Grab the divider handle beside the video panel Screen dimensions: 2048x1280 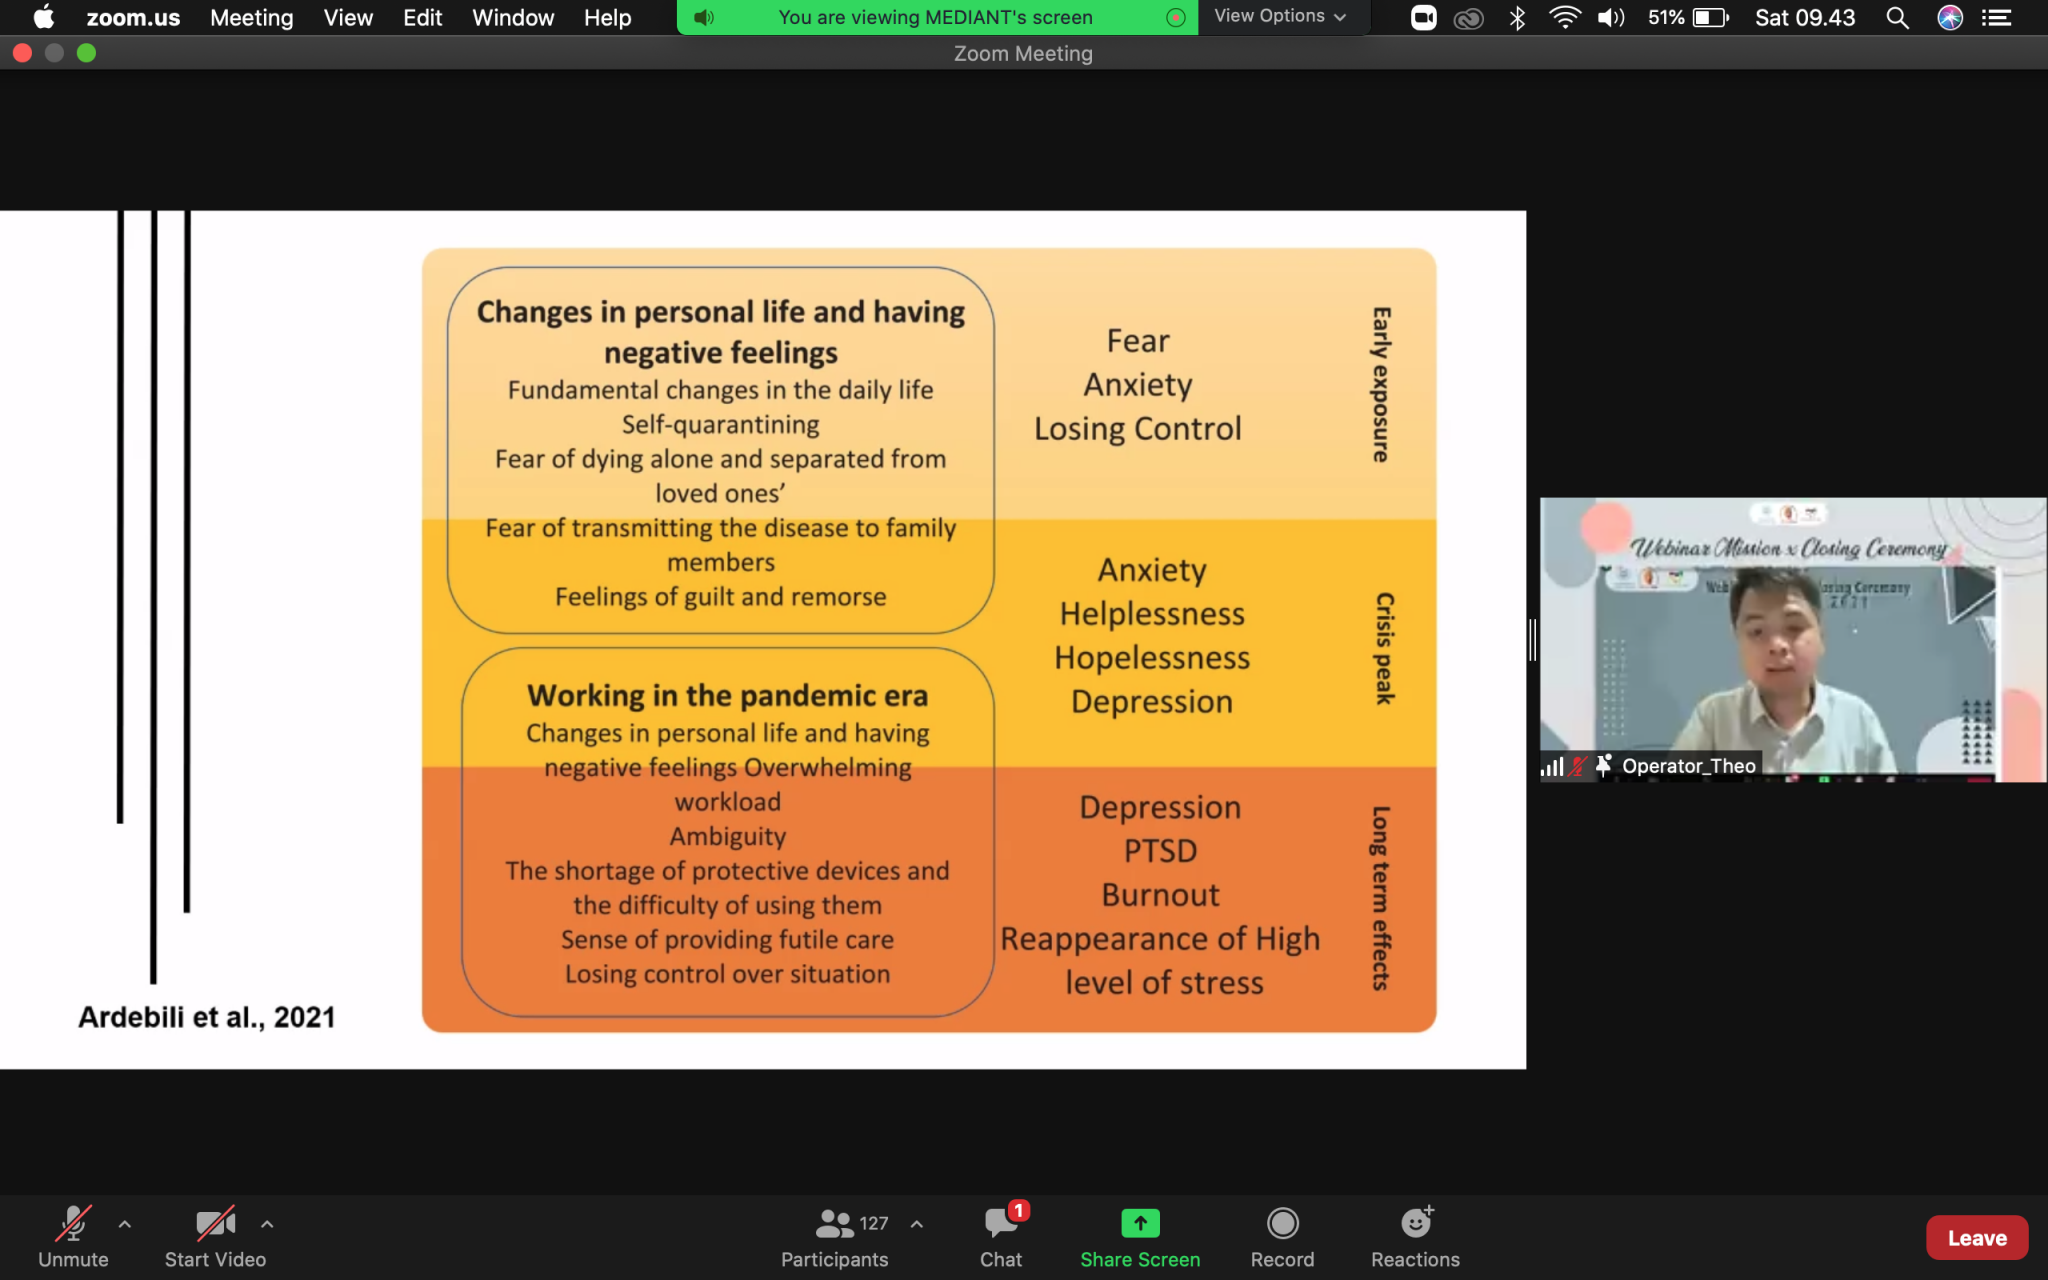pyautogui.click(x=1532, y=640)
